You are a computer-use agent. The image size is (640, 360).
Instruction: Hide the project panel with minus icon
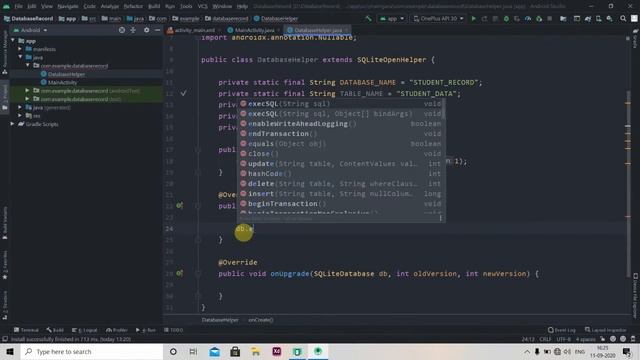pos(157,30)
